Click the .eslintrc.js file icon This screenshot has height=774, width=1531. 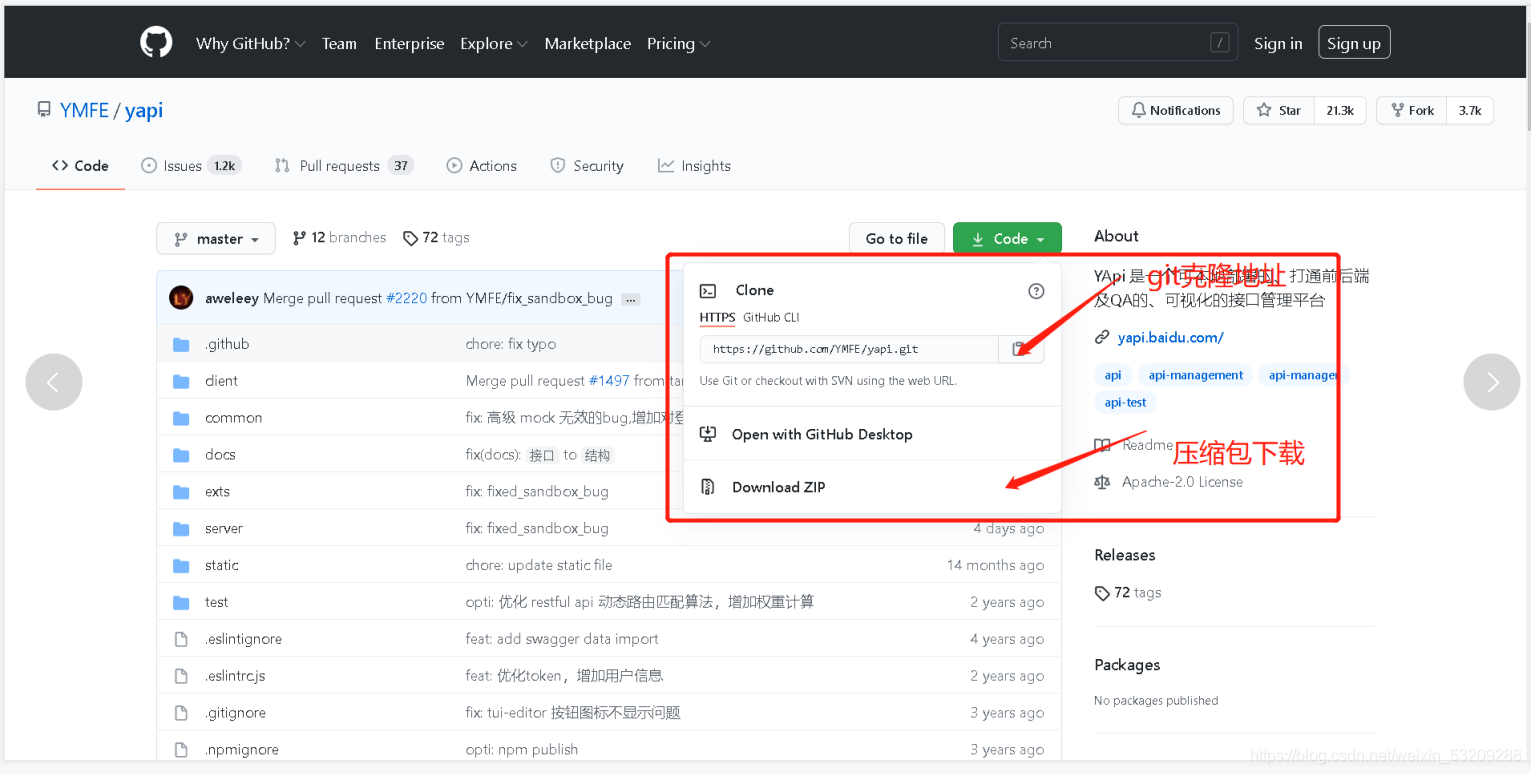pyautogui.click(x=181, y=676)
